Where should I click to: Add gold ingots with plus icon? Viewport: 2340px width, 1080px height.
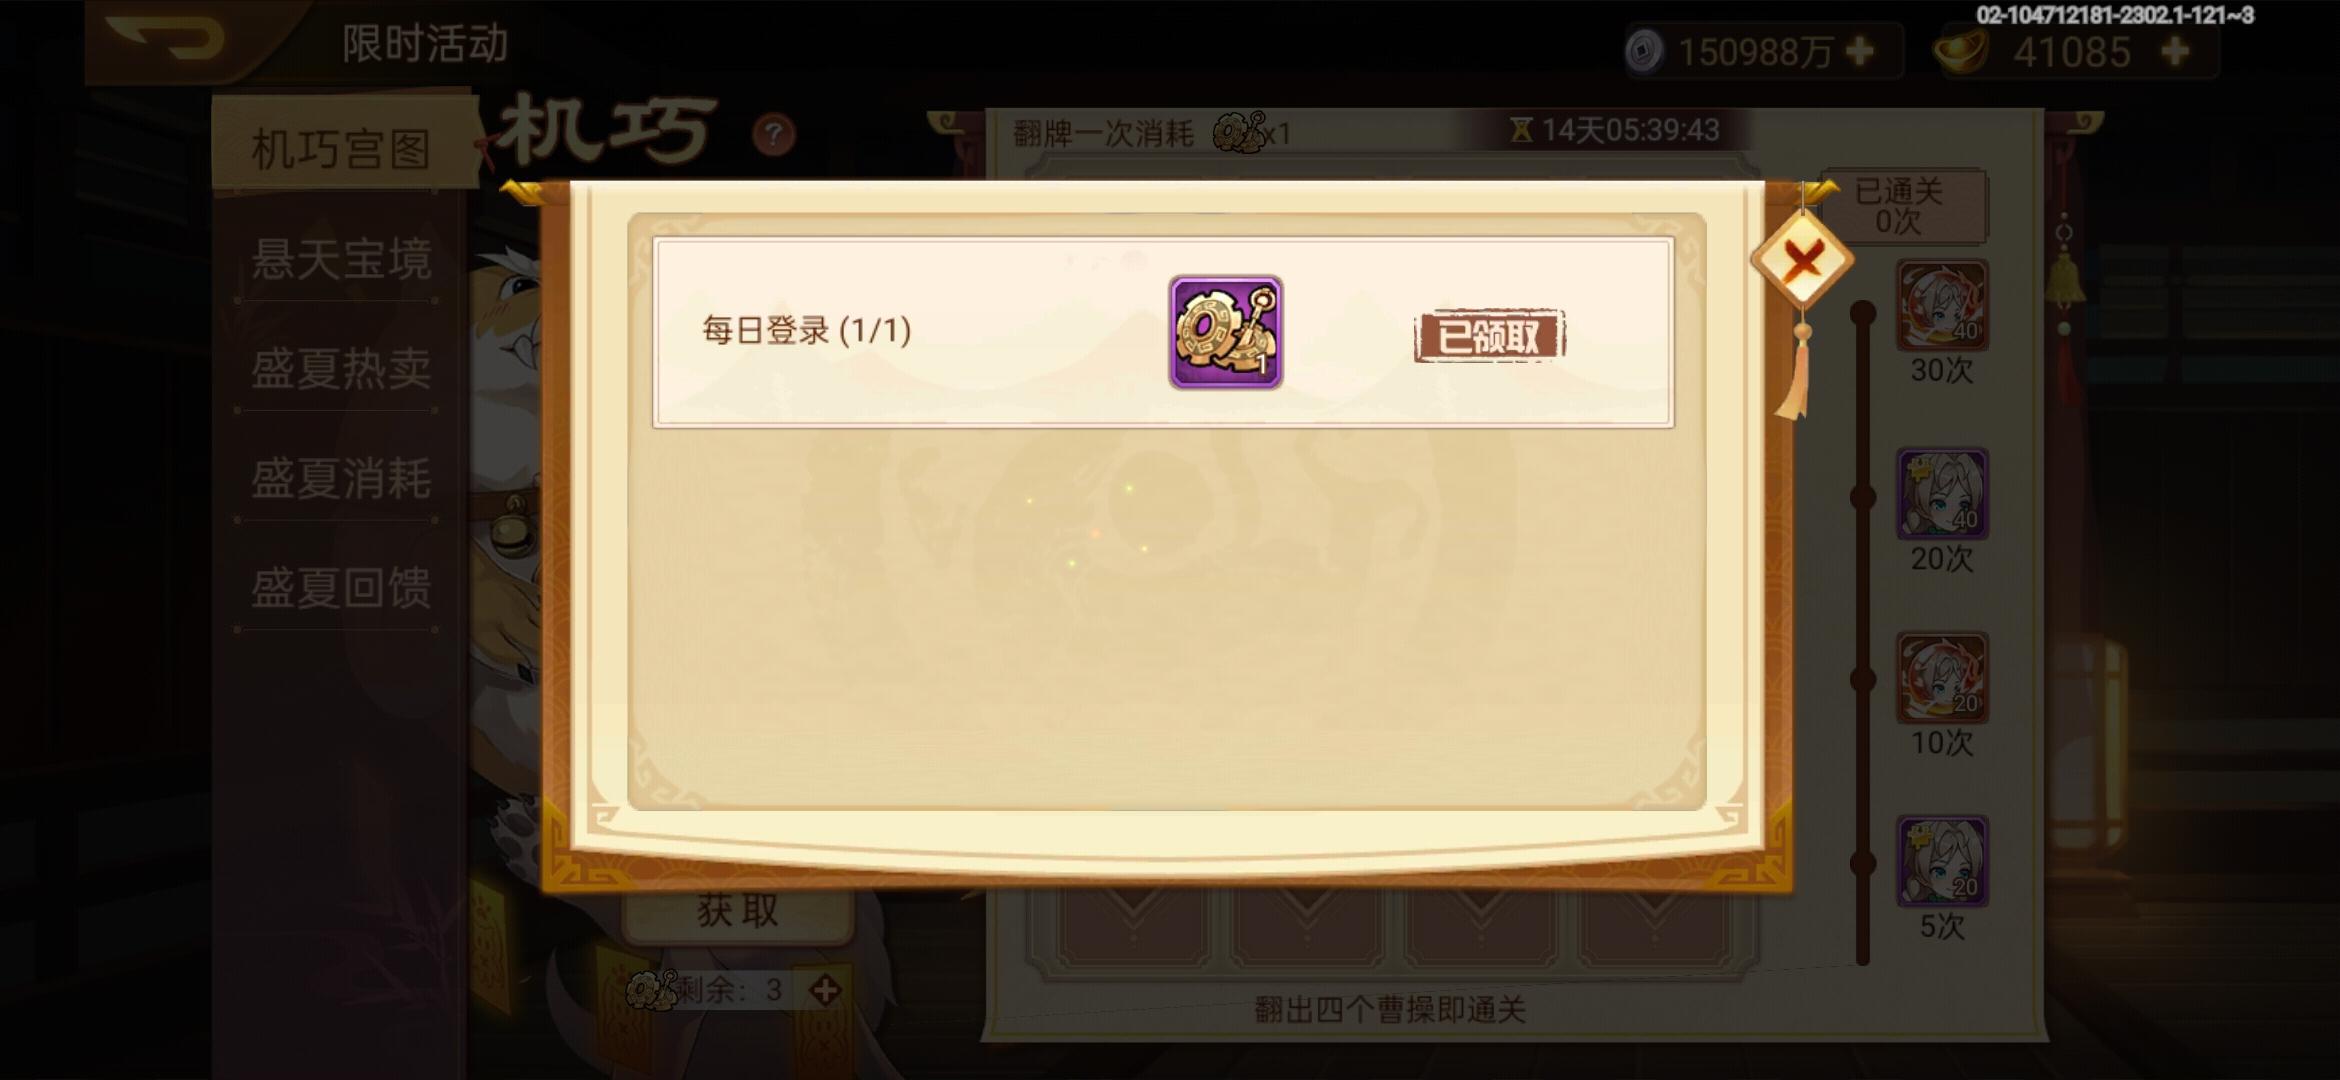coord(2175,51)
